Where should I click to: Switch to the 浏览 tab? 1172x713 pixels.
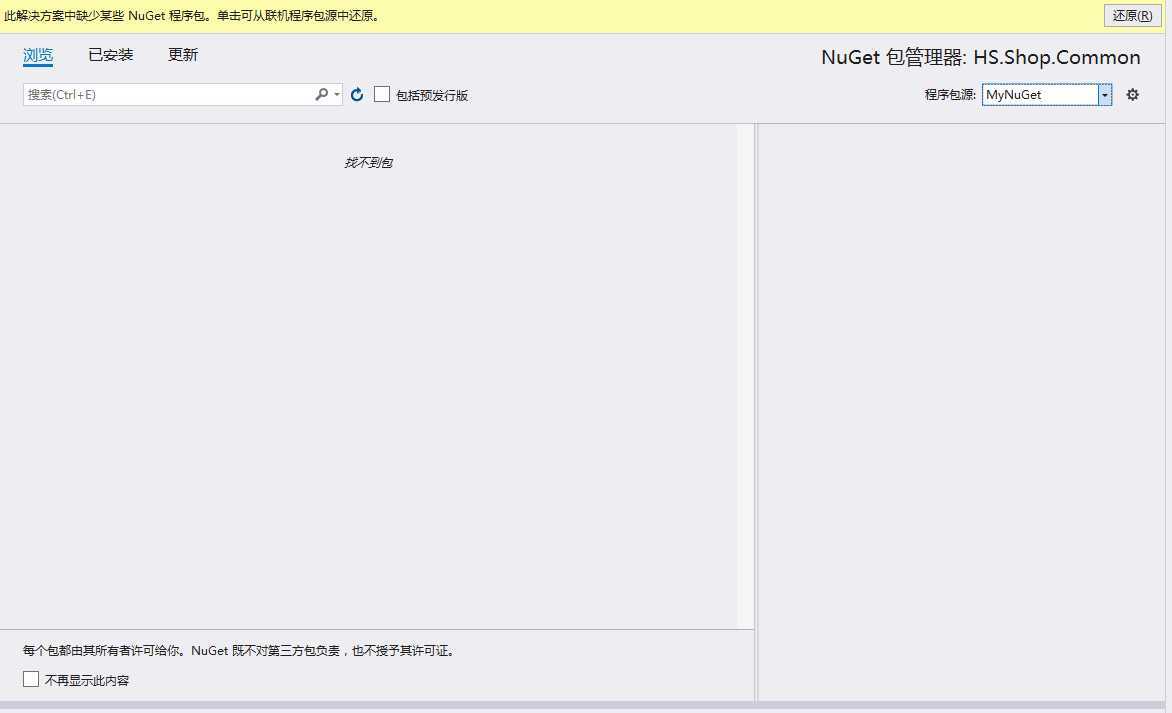[x=38, y=55]
